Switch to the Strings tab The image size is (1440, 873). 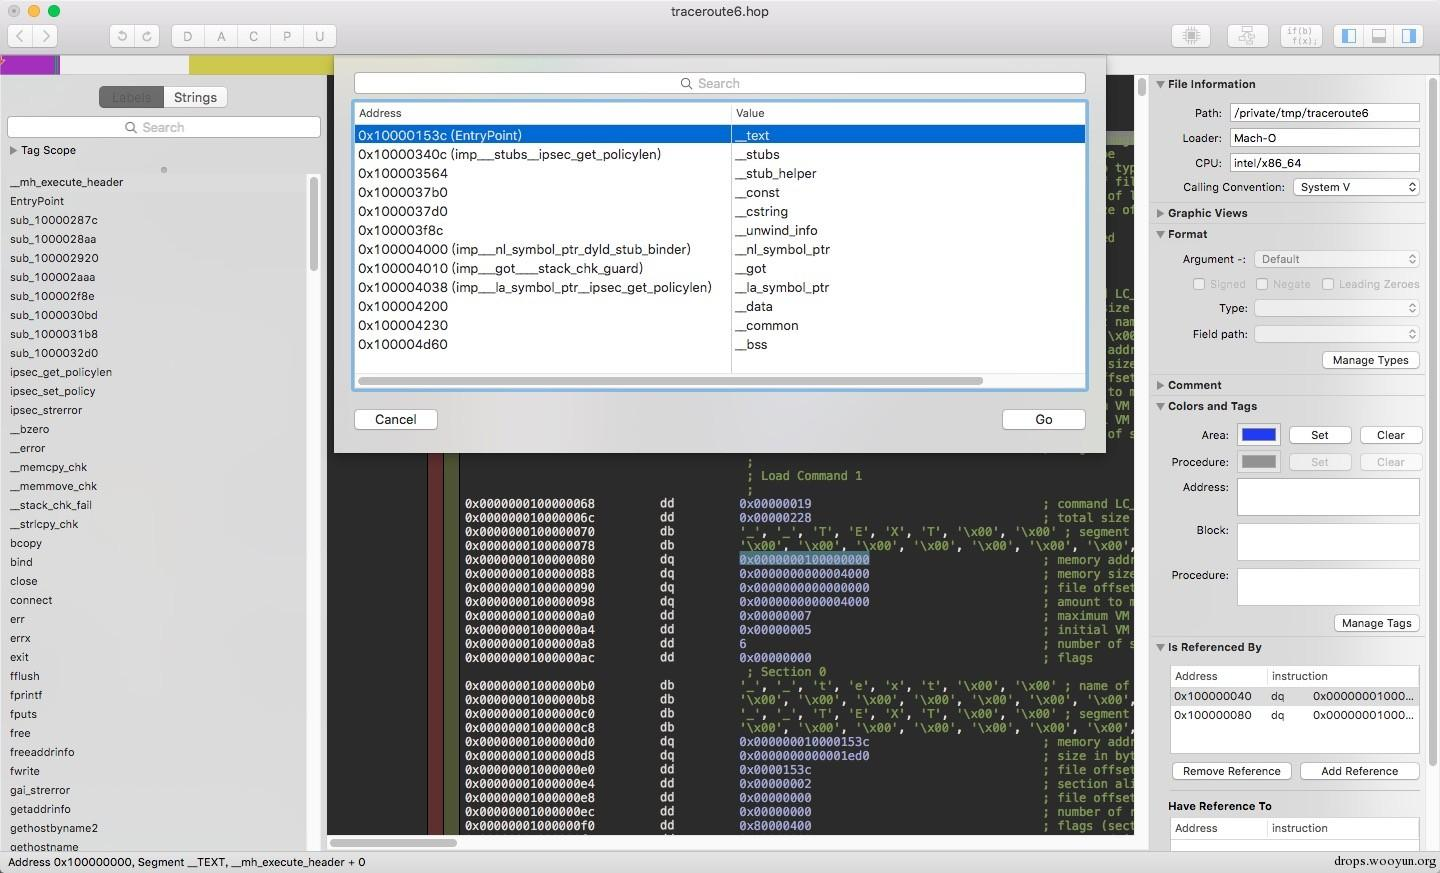tap(195, 97)
